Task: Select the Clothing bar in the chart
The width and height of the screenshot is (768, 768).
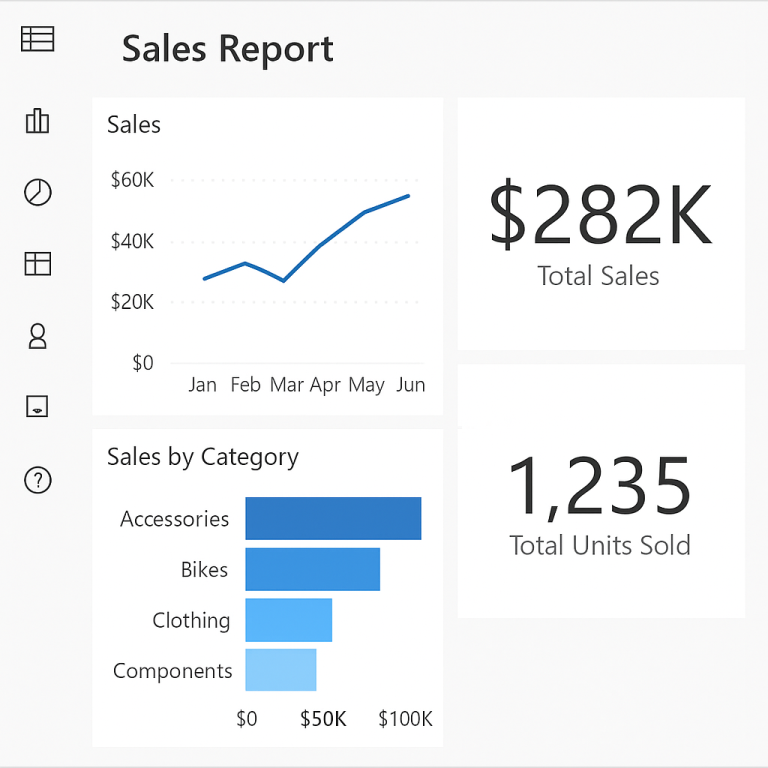Action: pos(288,620)
